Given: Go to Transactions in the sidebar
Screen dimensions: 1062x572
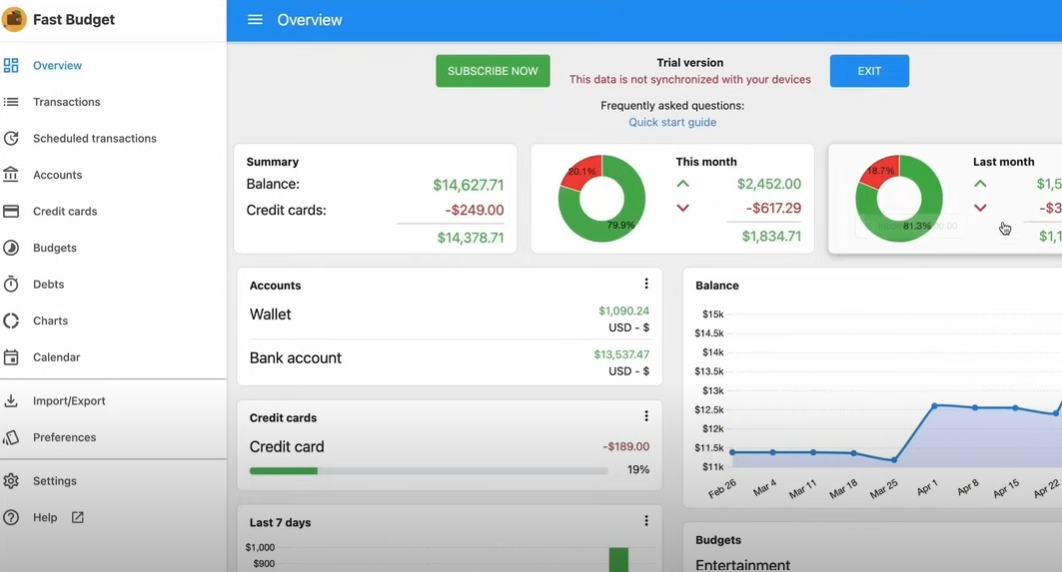Looking at the screenshot, I should [66, 102].
